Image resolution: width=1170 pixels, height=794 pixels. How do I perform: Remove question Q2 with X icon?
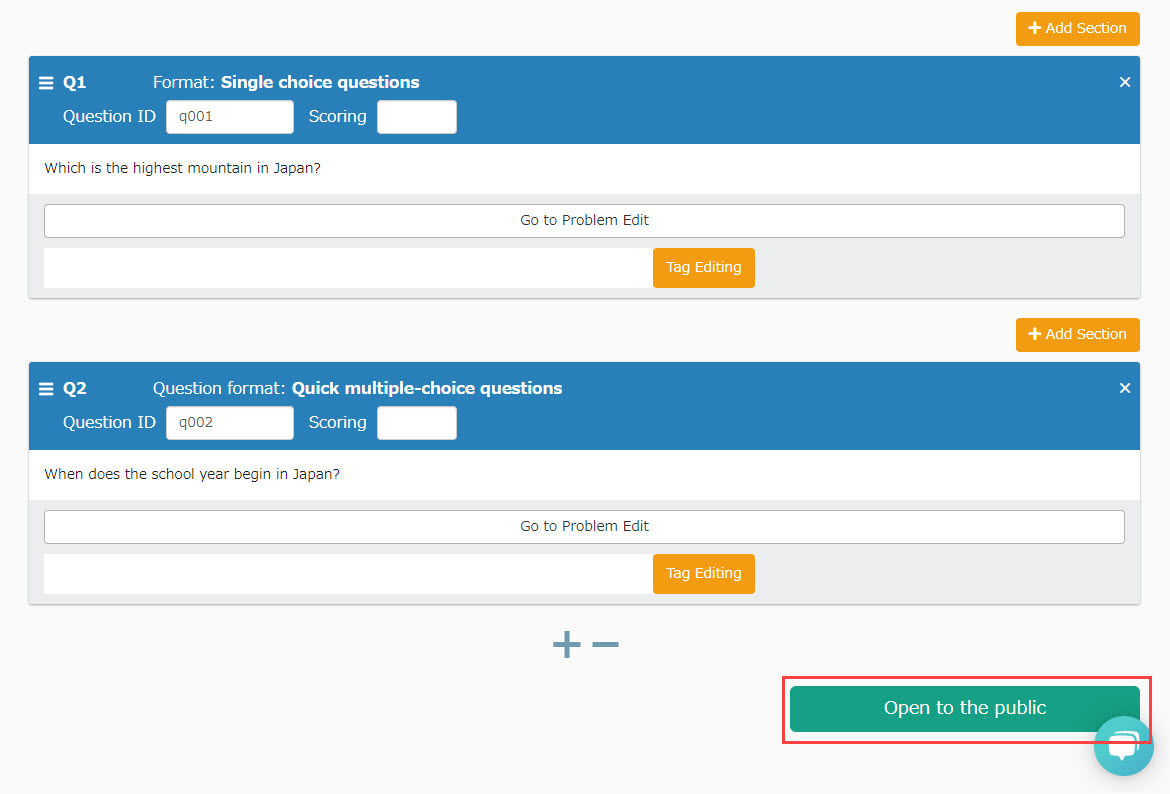[x=1125, y=389]
